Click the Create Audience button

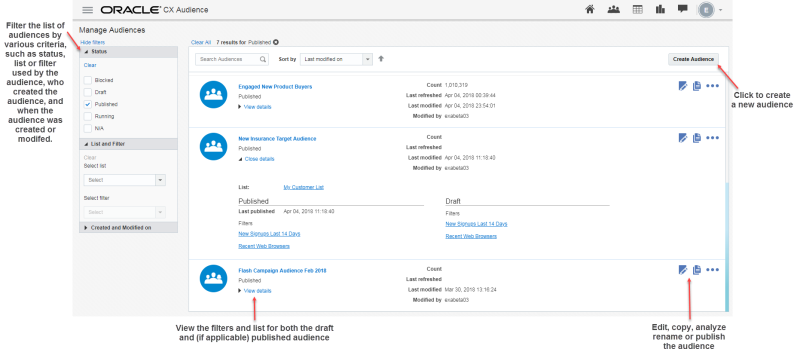[693, 59]
